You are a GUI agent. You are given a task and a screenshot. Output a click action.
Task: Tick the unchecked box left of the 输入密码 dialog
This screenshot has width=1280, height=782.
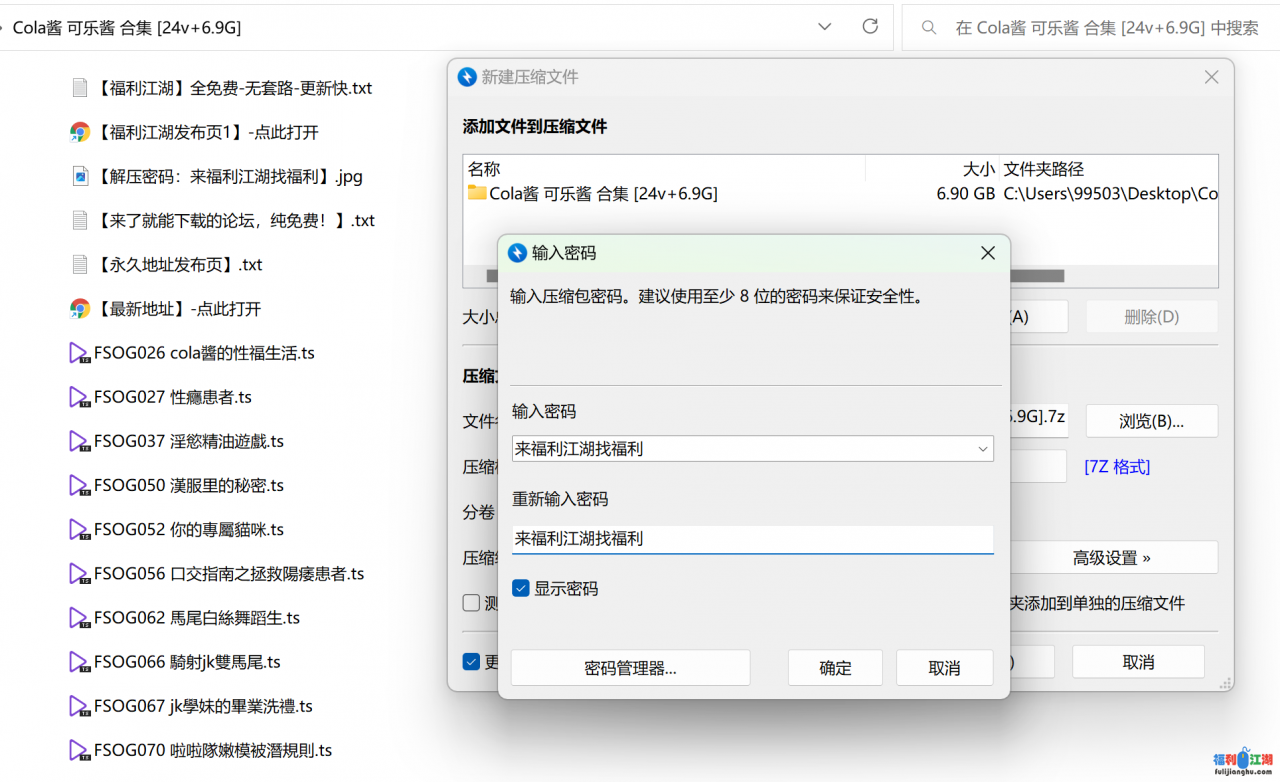tap(471, 602)
